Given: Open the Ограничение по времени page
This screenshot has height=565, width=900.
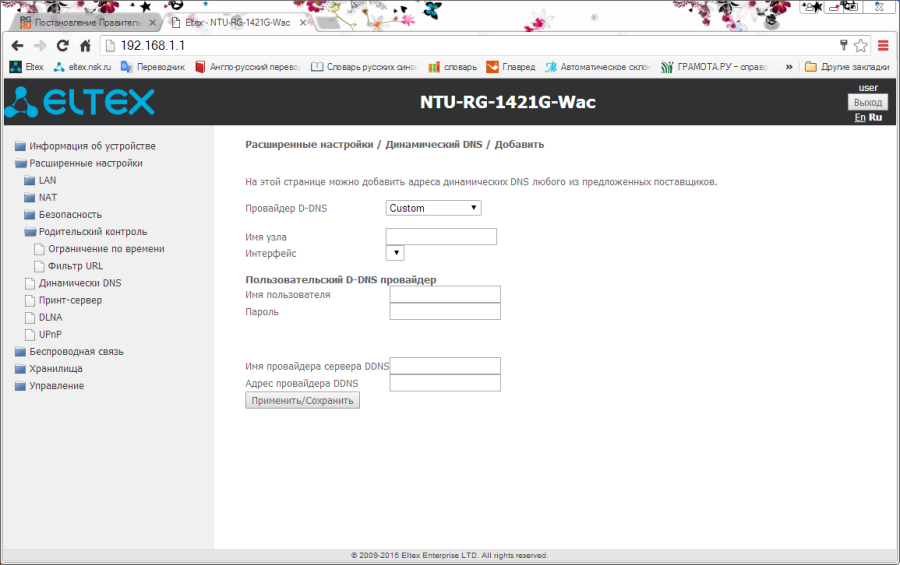Looking at the screenshot, I should coord(99,249).
